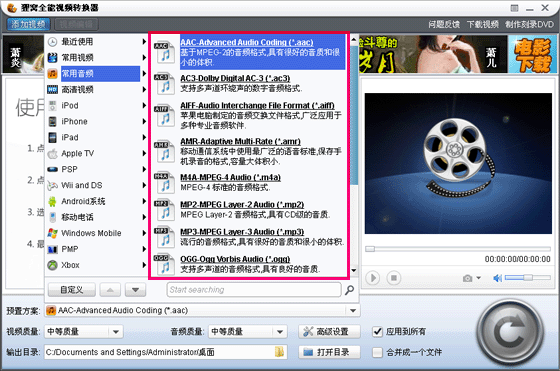This screenshot has height=371, width=560.
Task: Choose AMR-Adaptive Multi-Rate (*.amr)
Action: (x=240, y=141)
